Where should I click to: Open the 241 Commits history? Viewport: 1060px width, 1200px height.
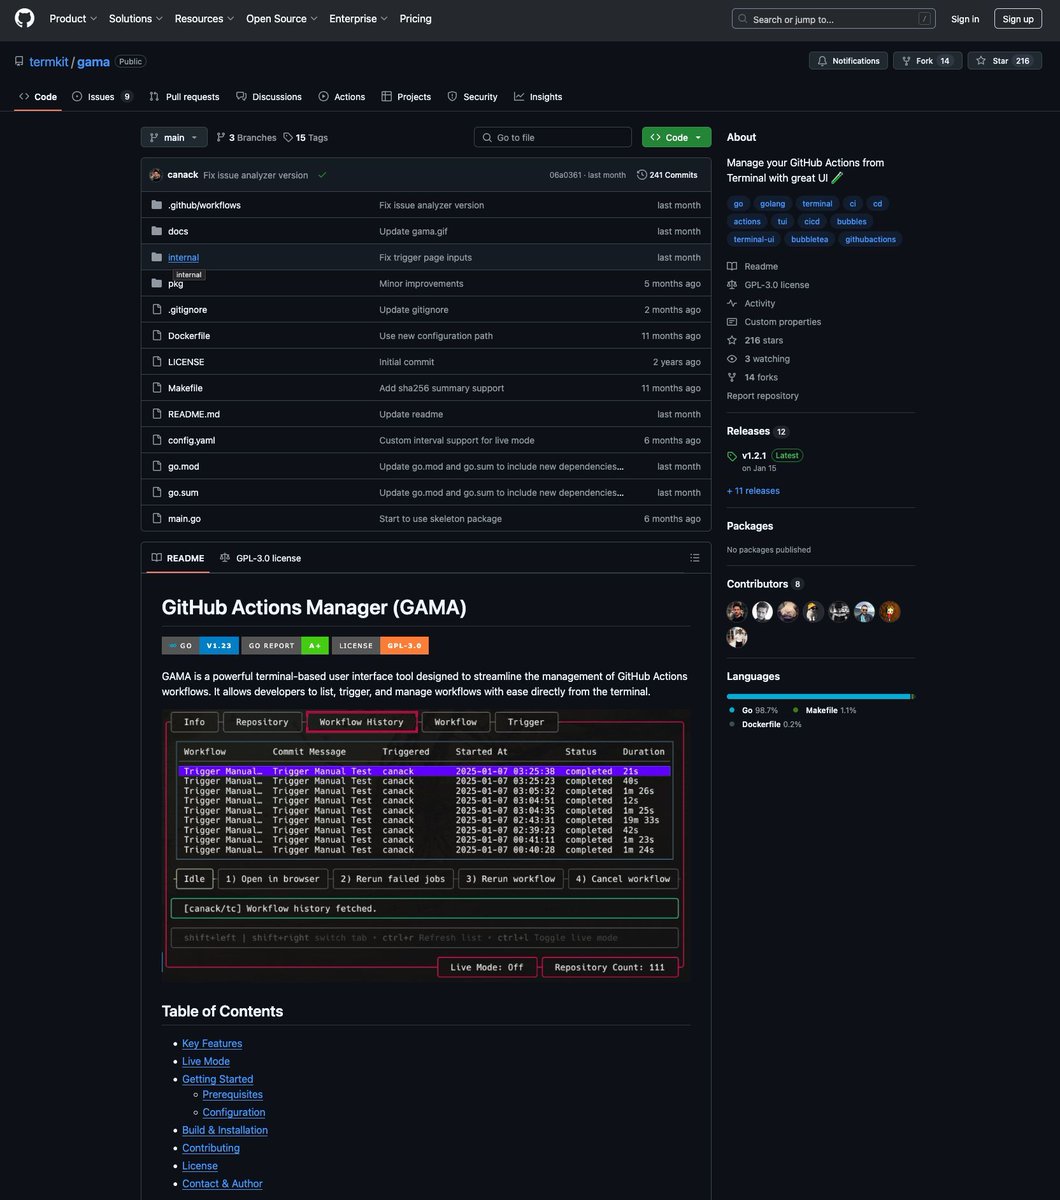pos(667,175)
